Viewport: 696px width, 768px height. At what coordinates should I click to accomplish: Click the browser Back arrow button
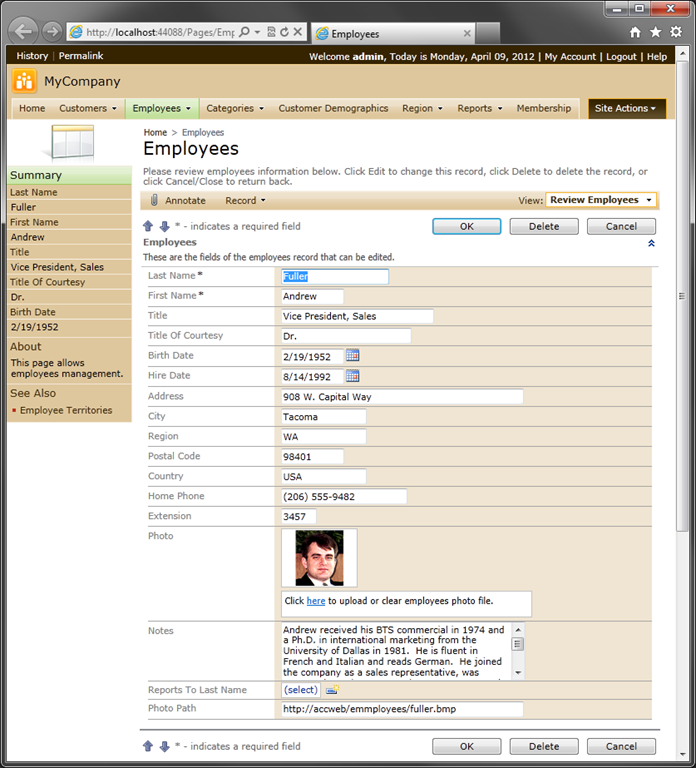click(23, 32)
